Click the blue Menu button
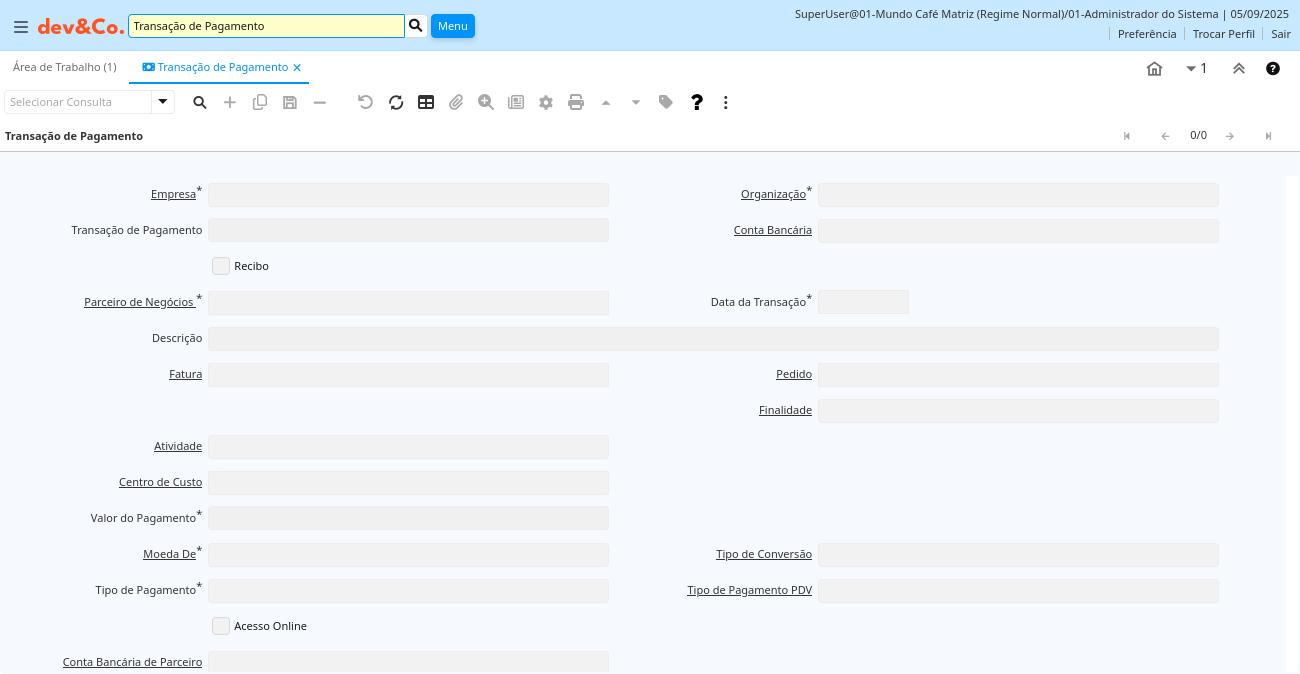The image size is (1300, 674). click(x=453, y=26)
